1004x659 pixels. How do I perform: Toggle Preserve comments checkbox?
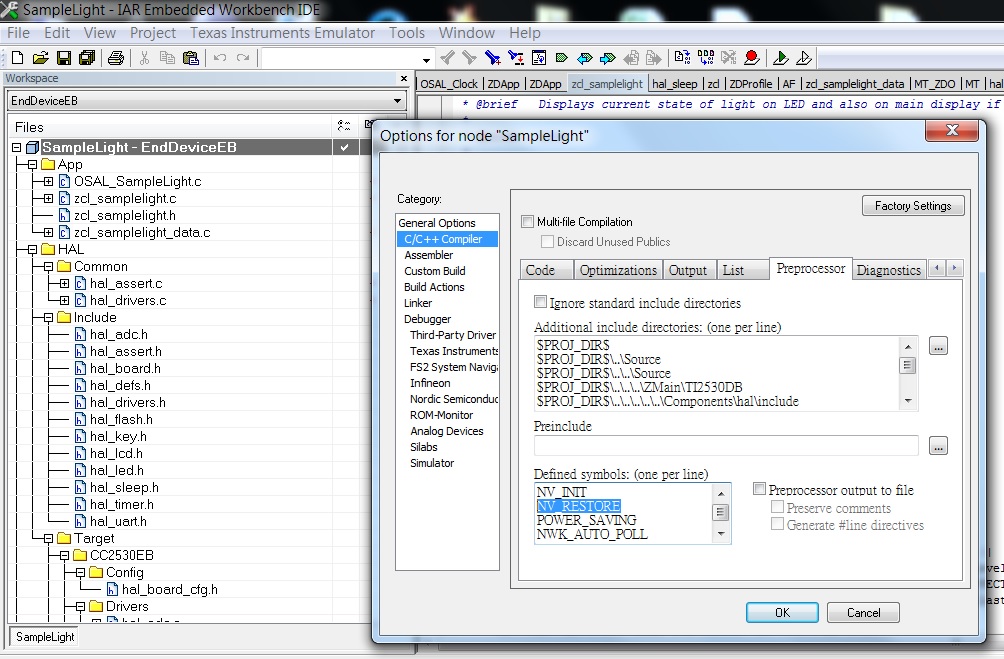coord(777,507)
